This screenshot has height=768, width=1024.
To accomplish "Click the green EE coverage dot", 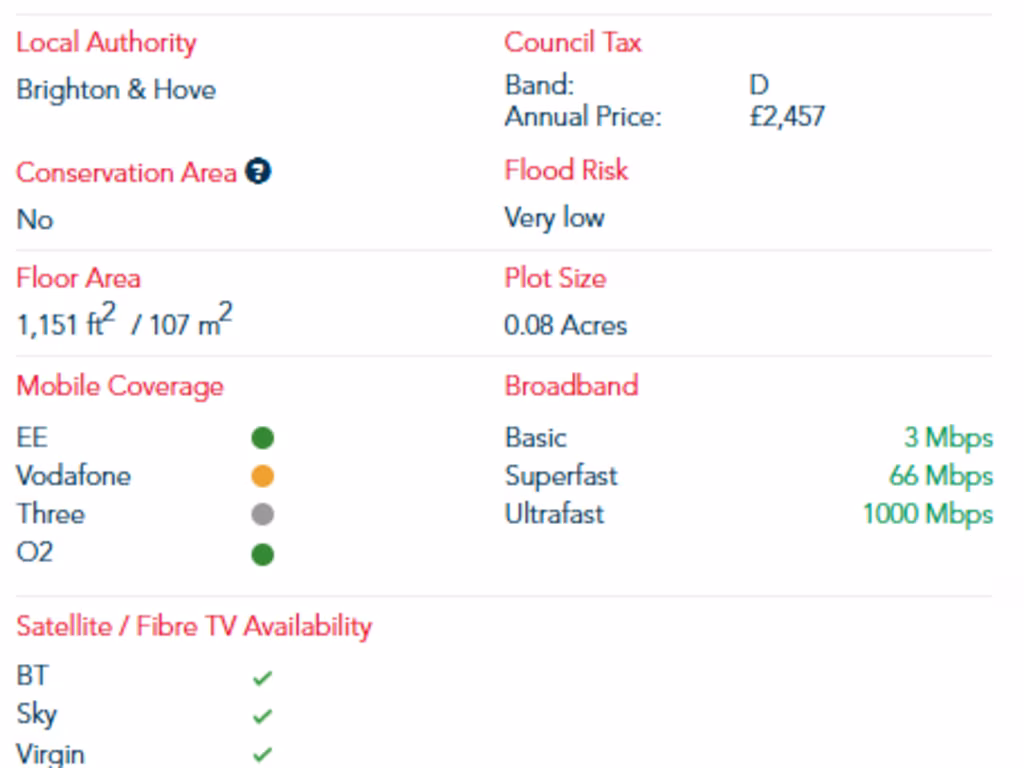I will pyautogui.click(x=262, y=438).
